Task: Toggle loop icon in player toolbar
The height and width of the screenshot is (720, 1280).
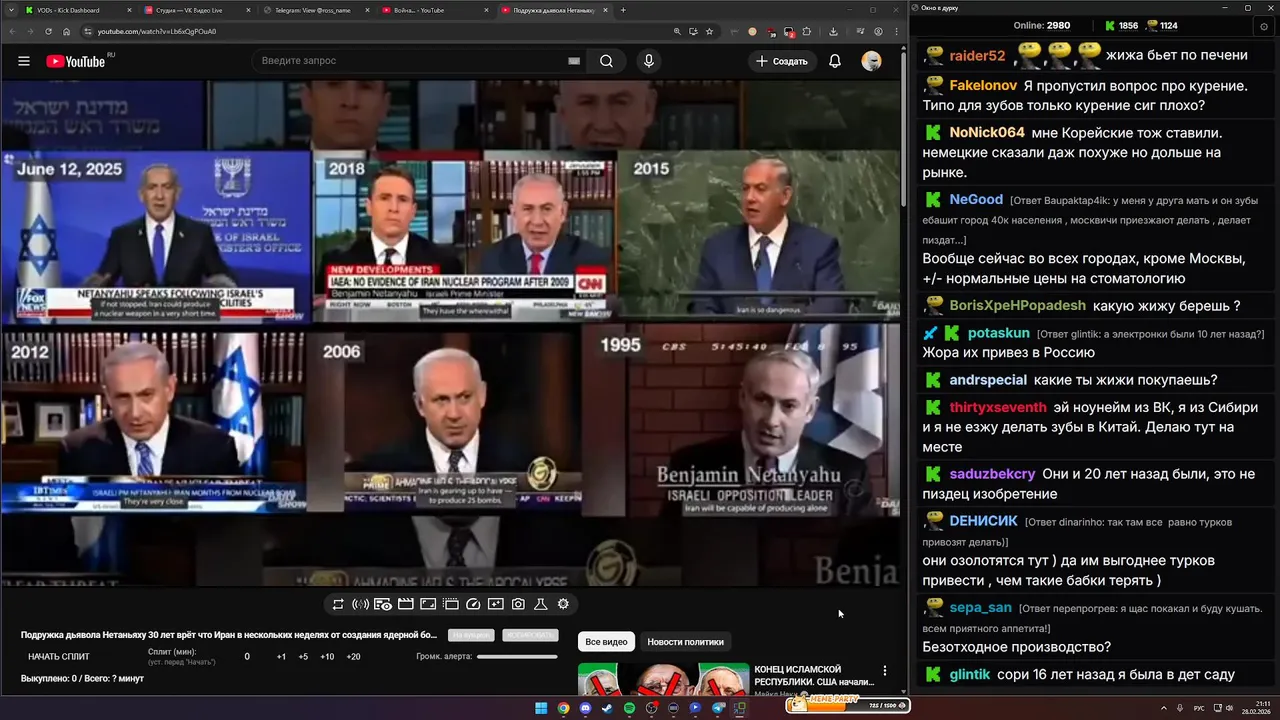Action: (338, 604)
